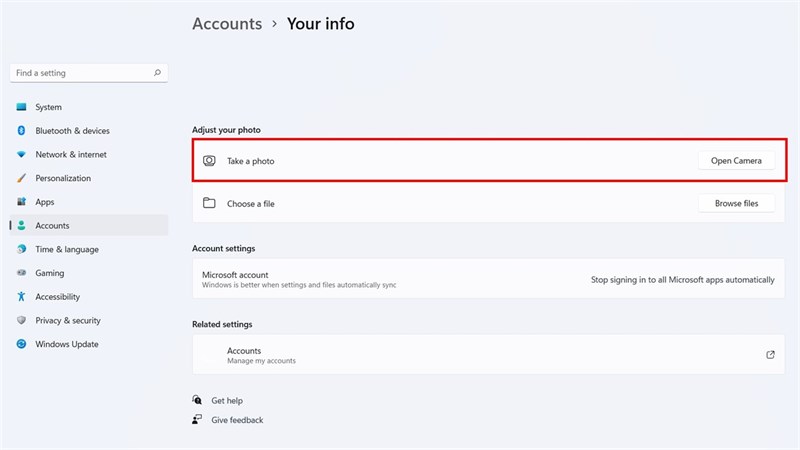The image size is (800, 450).
Task: Go to Gaming settings
Action: [x=89, y=272]
